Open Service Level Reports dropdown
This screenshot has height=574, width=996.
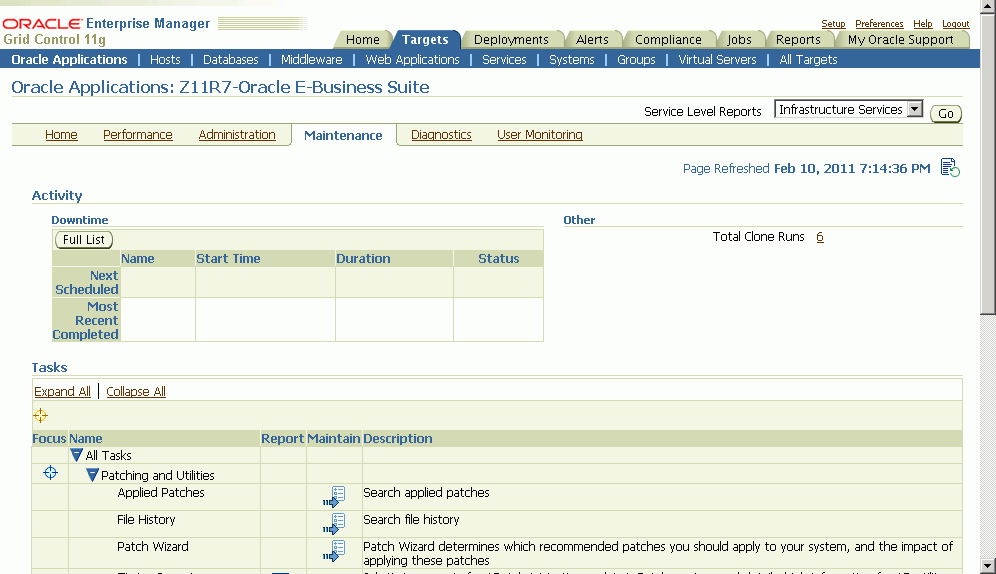[848, 109]
